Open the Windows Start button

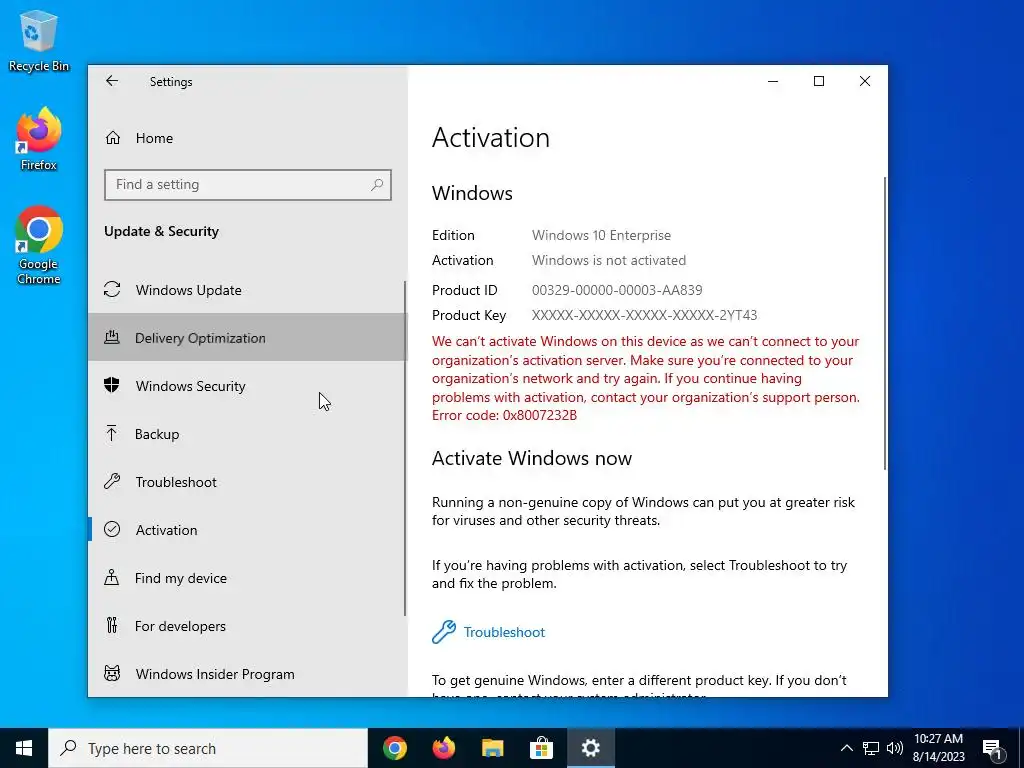(x=24, y=748)
